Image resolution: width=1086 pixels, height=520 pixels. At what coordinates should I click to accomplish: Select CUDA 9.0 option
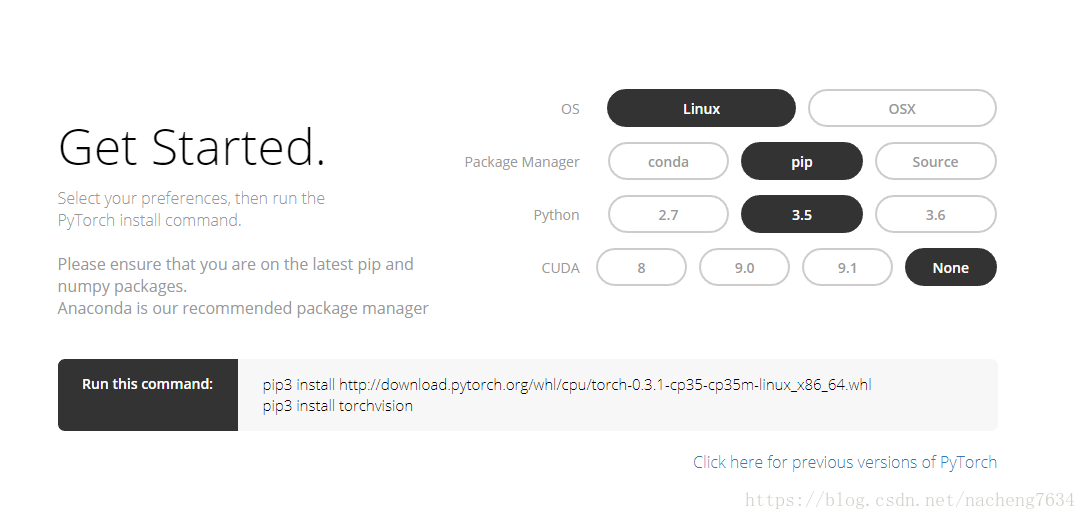pos(744,267)
